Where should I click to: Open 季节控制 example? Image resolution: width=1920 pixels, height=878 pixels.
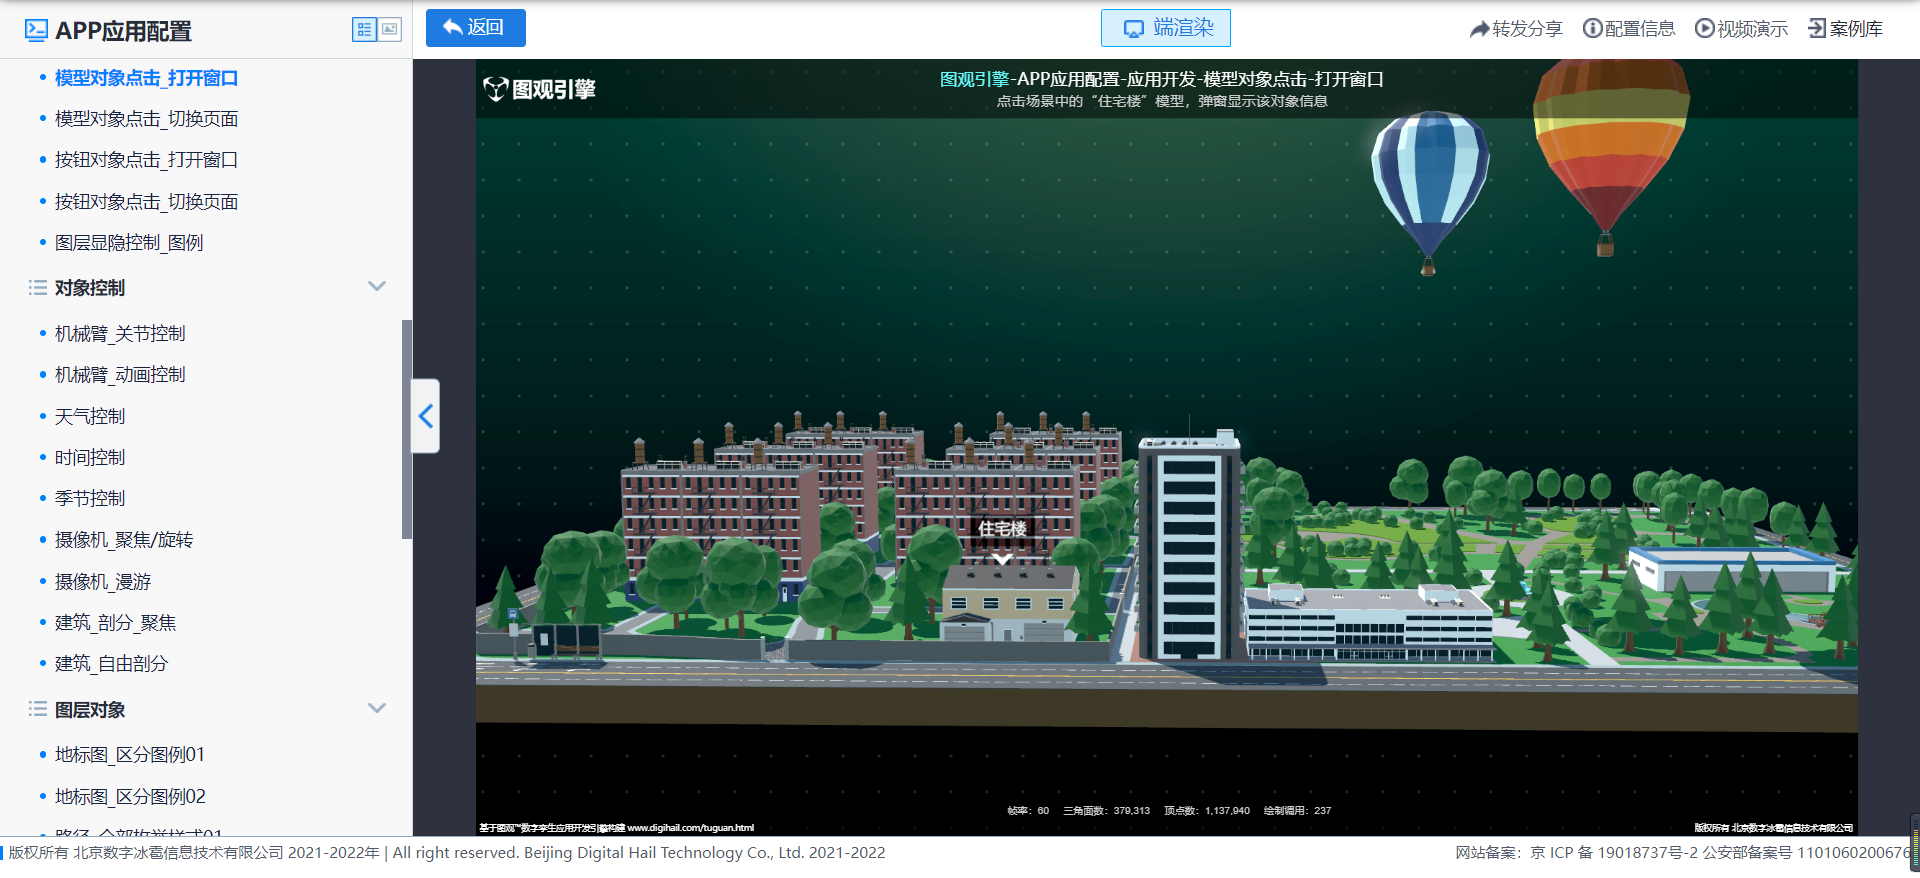[x=90, y=499]
